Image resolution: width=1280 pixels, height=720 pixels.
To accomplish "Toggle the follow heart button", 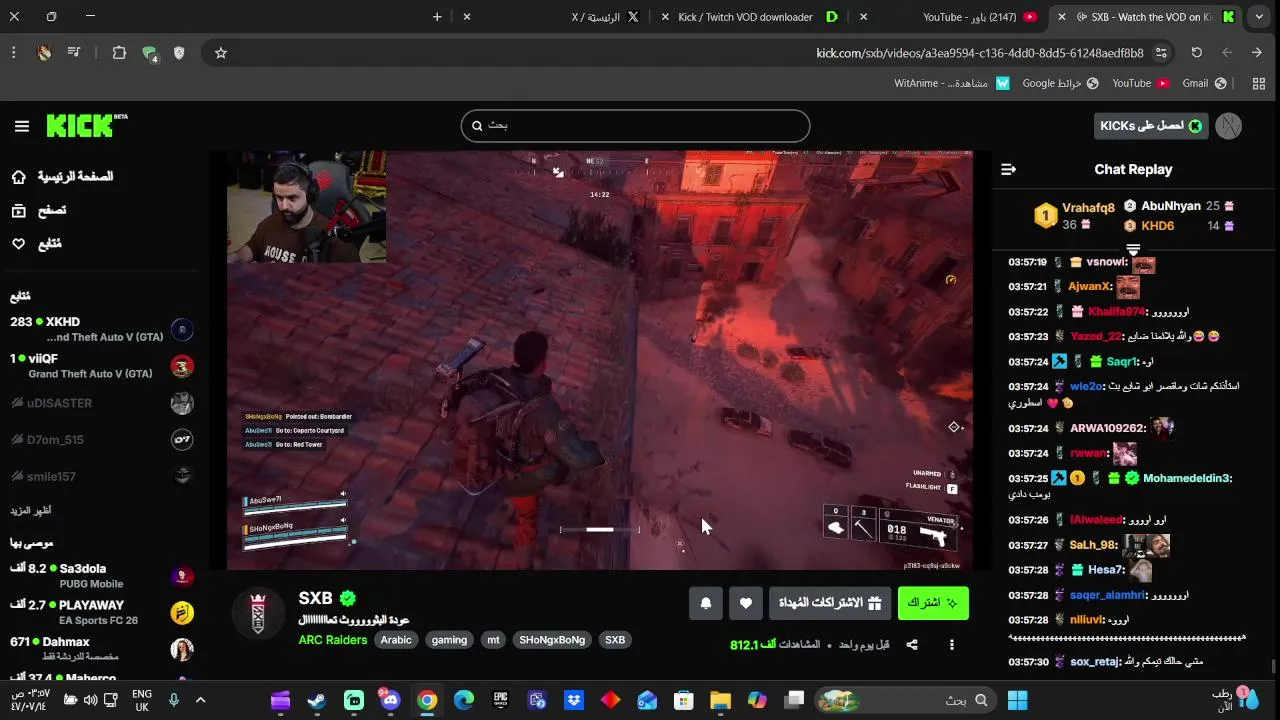I will pyautogui.click(x=745, y=603).
